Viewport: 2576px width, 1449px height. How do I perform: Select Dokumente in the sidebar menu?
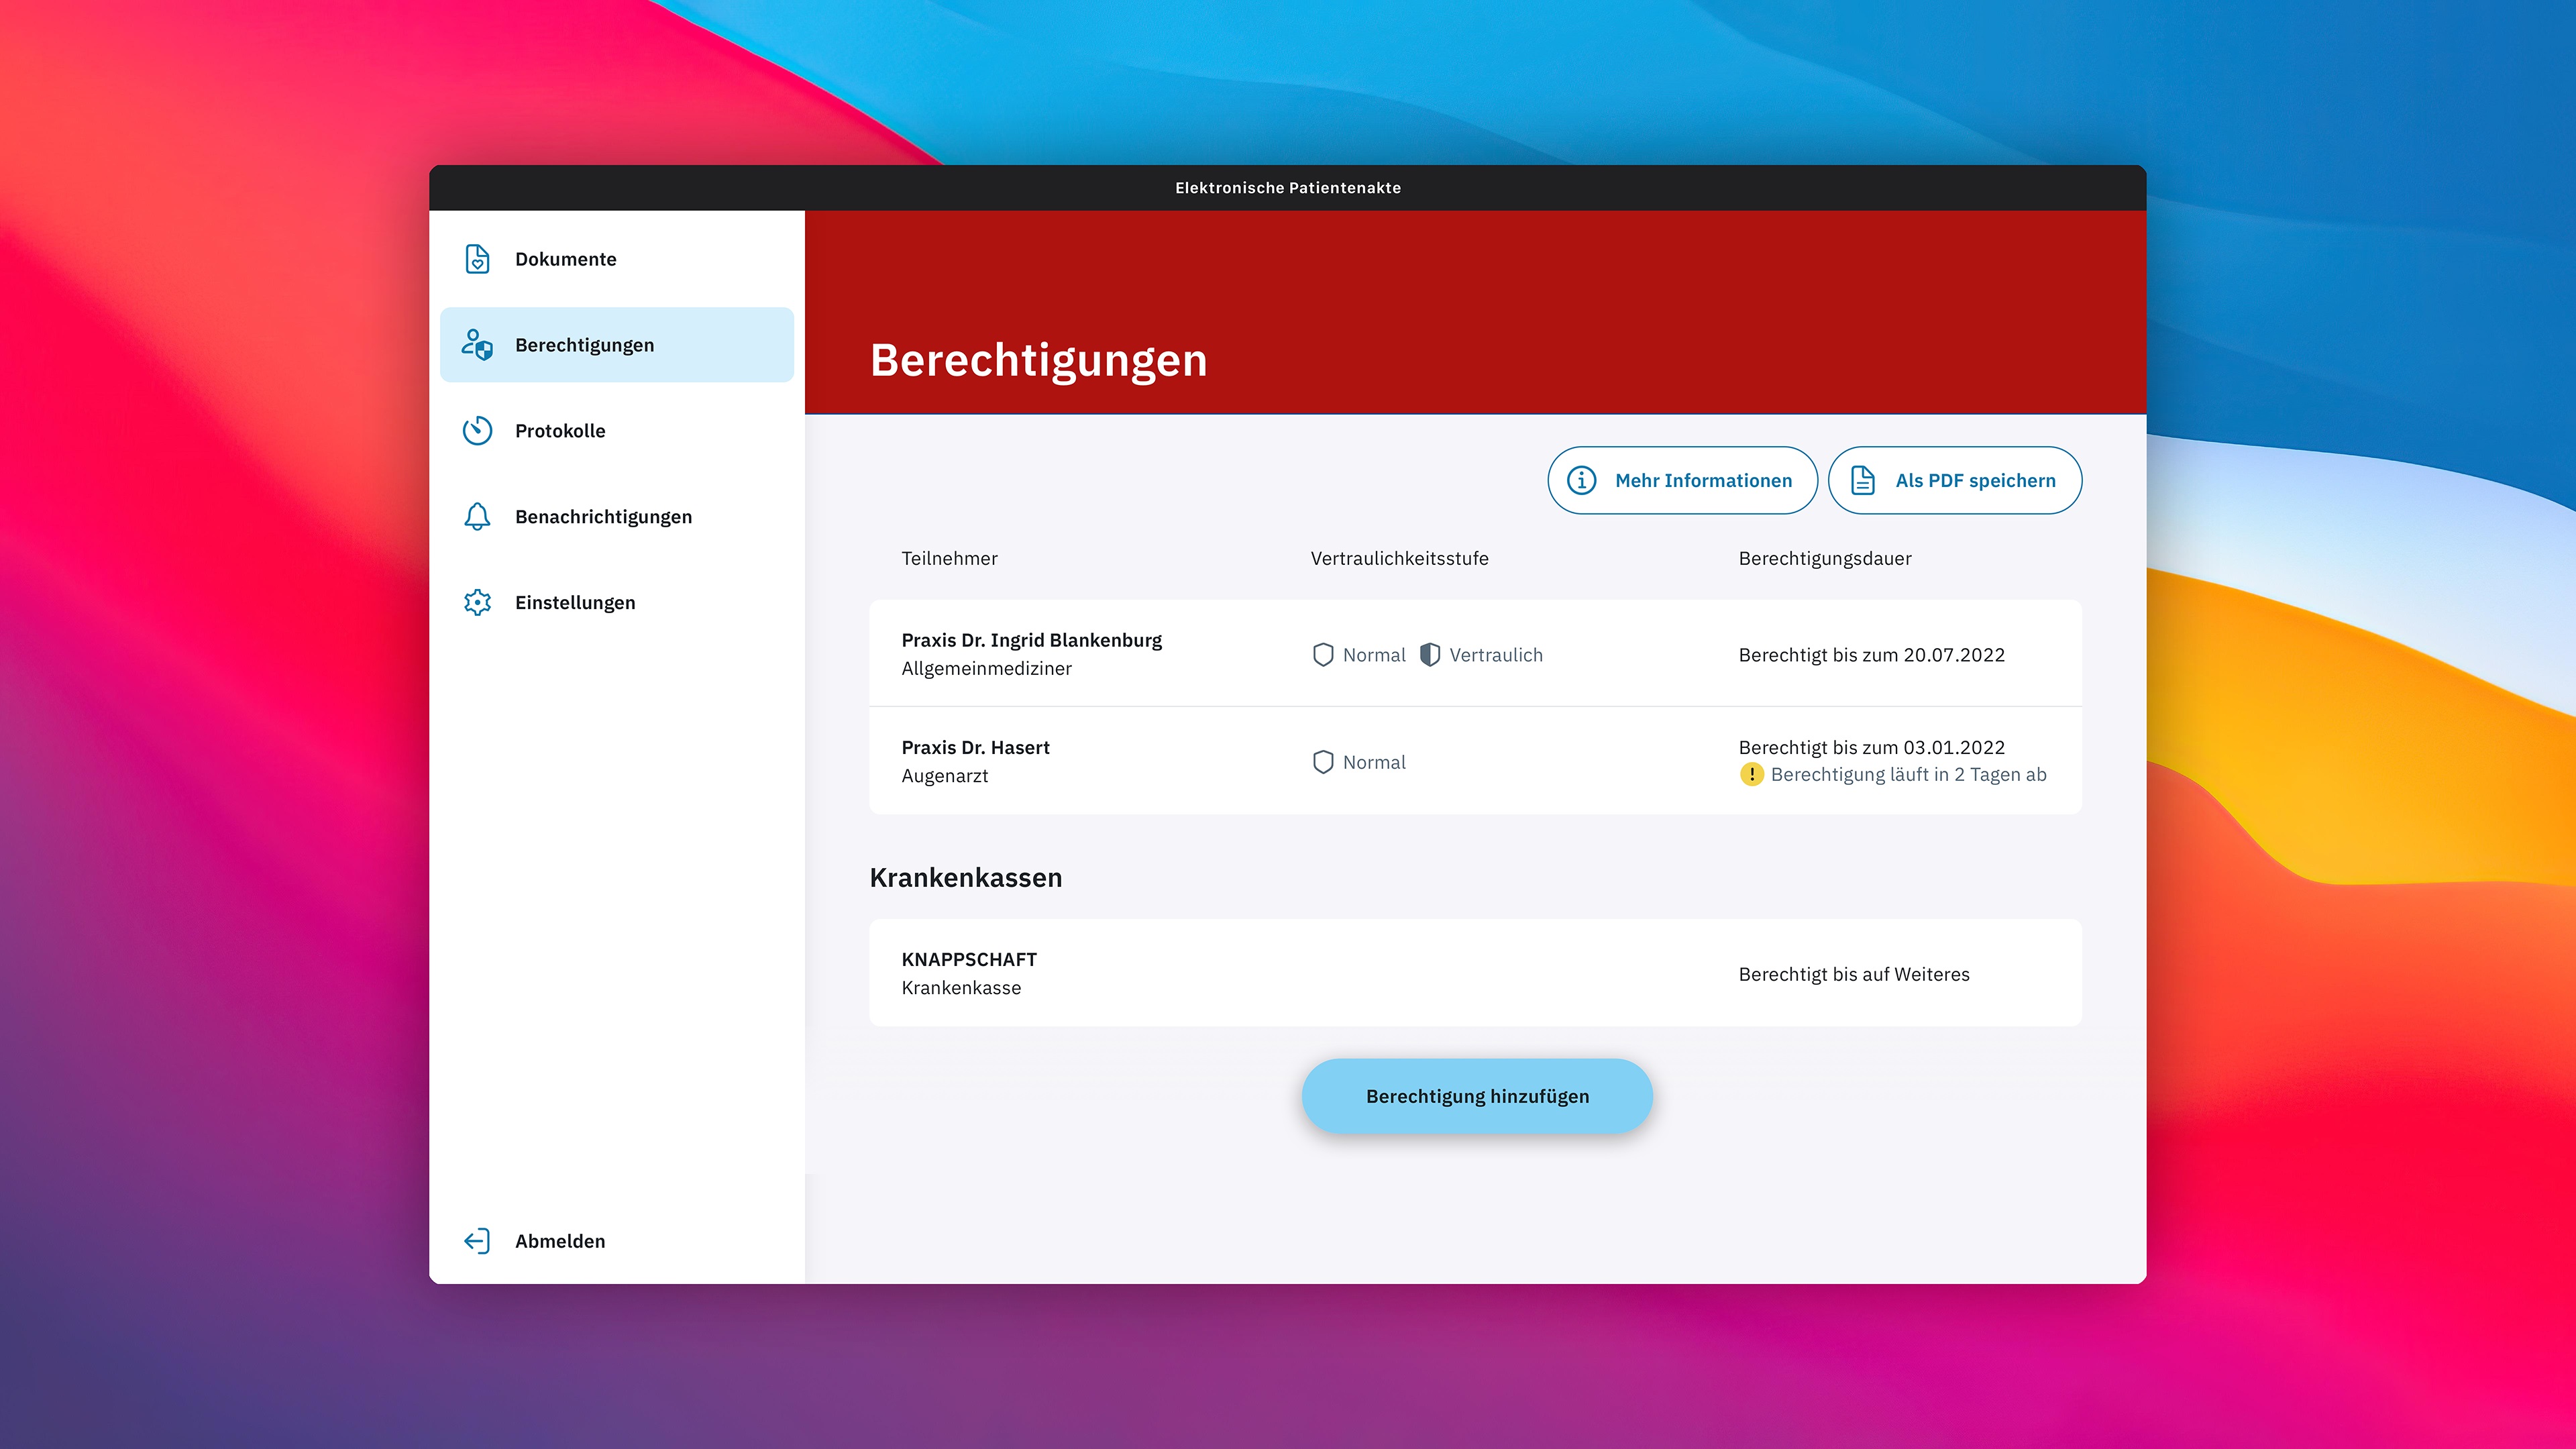pyautogui.click(x=566, y=258)
